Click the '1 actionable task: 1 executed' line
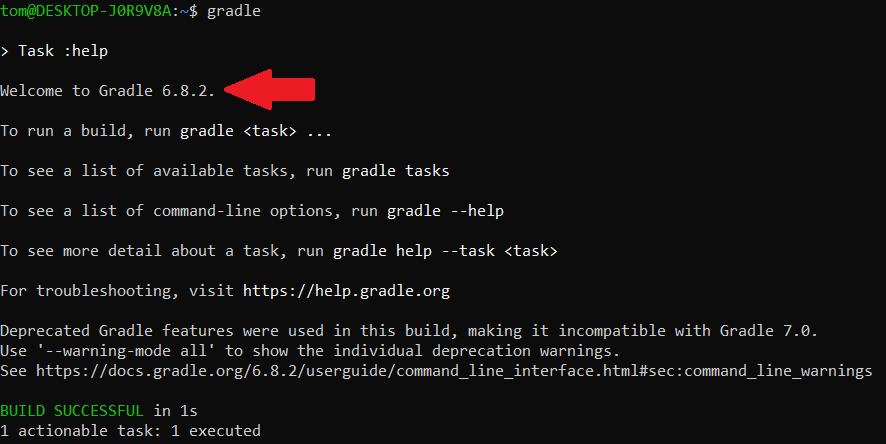 tap(130, 431)
